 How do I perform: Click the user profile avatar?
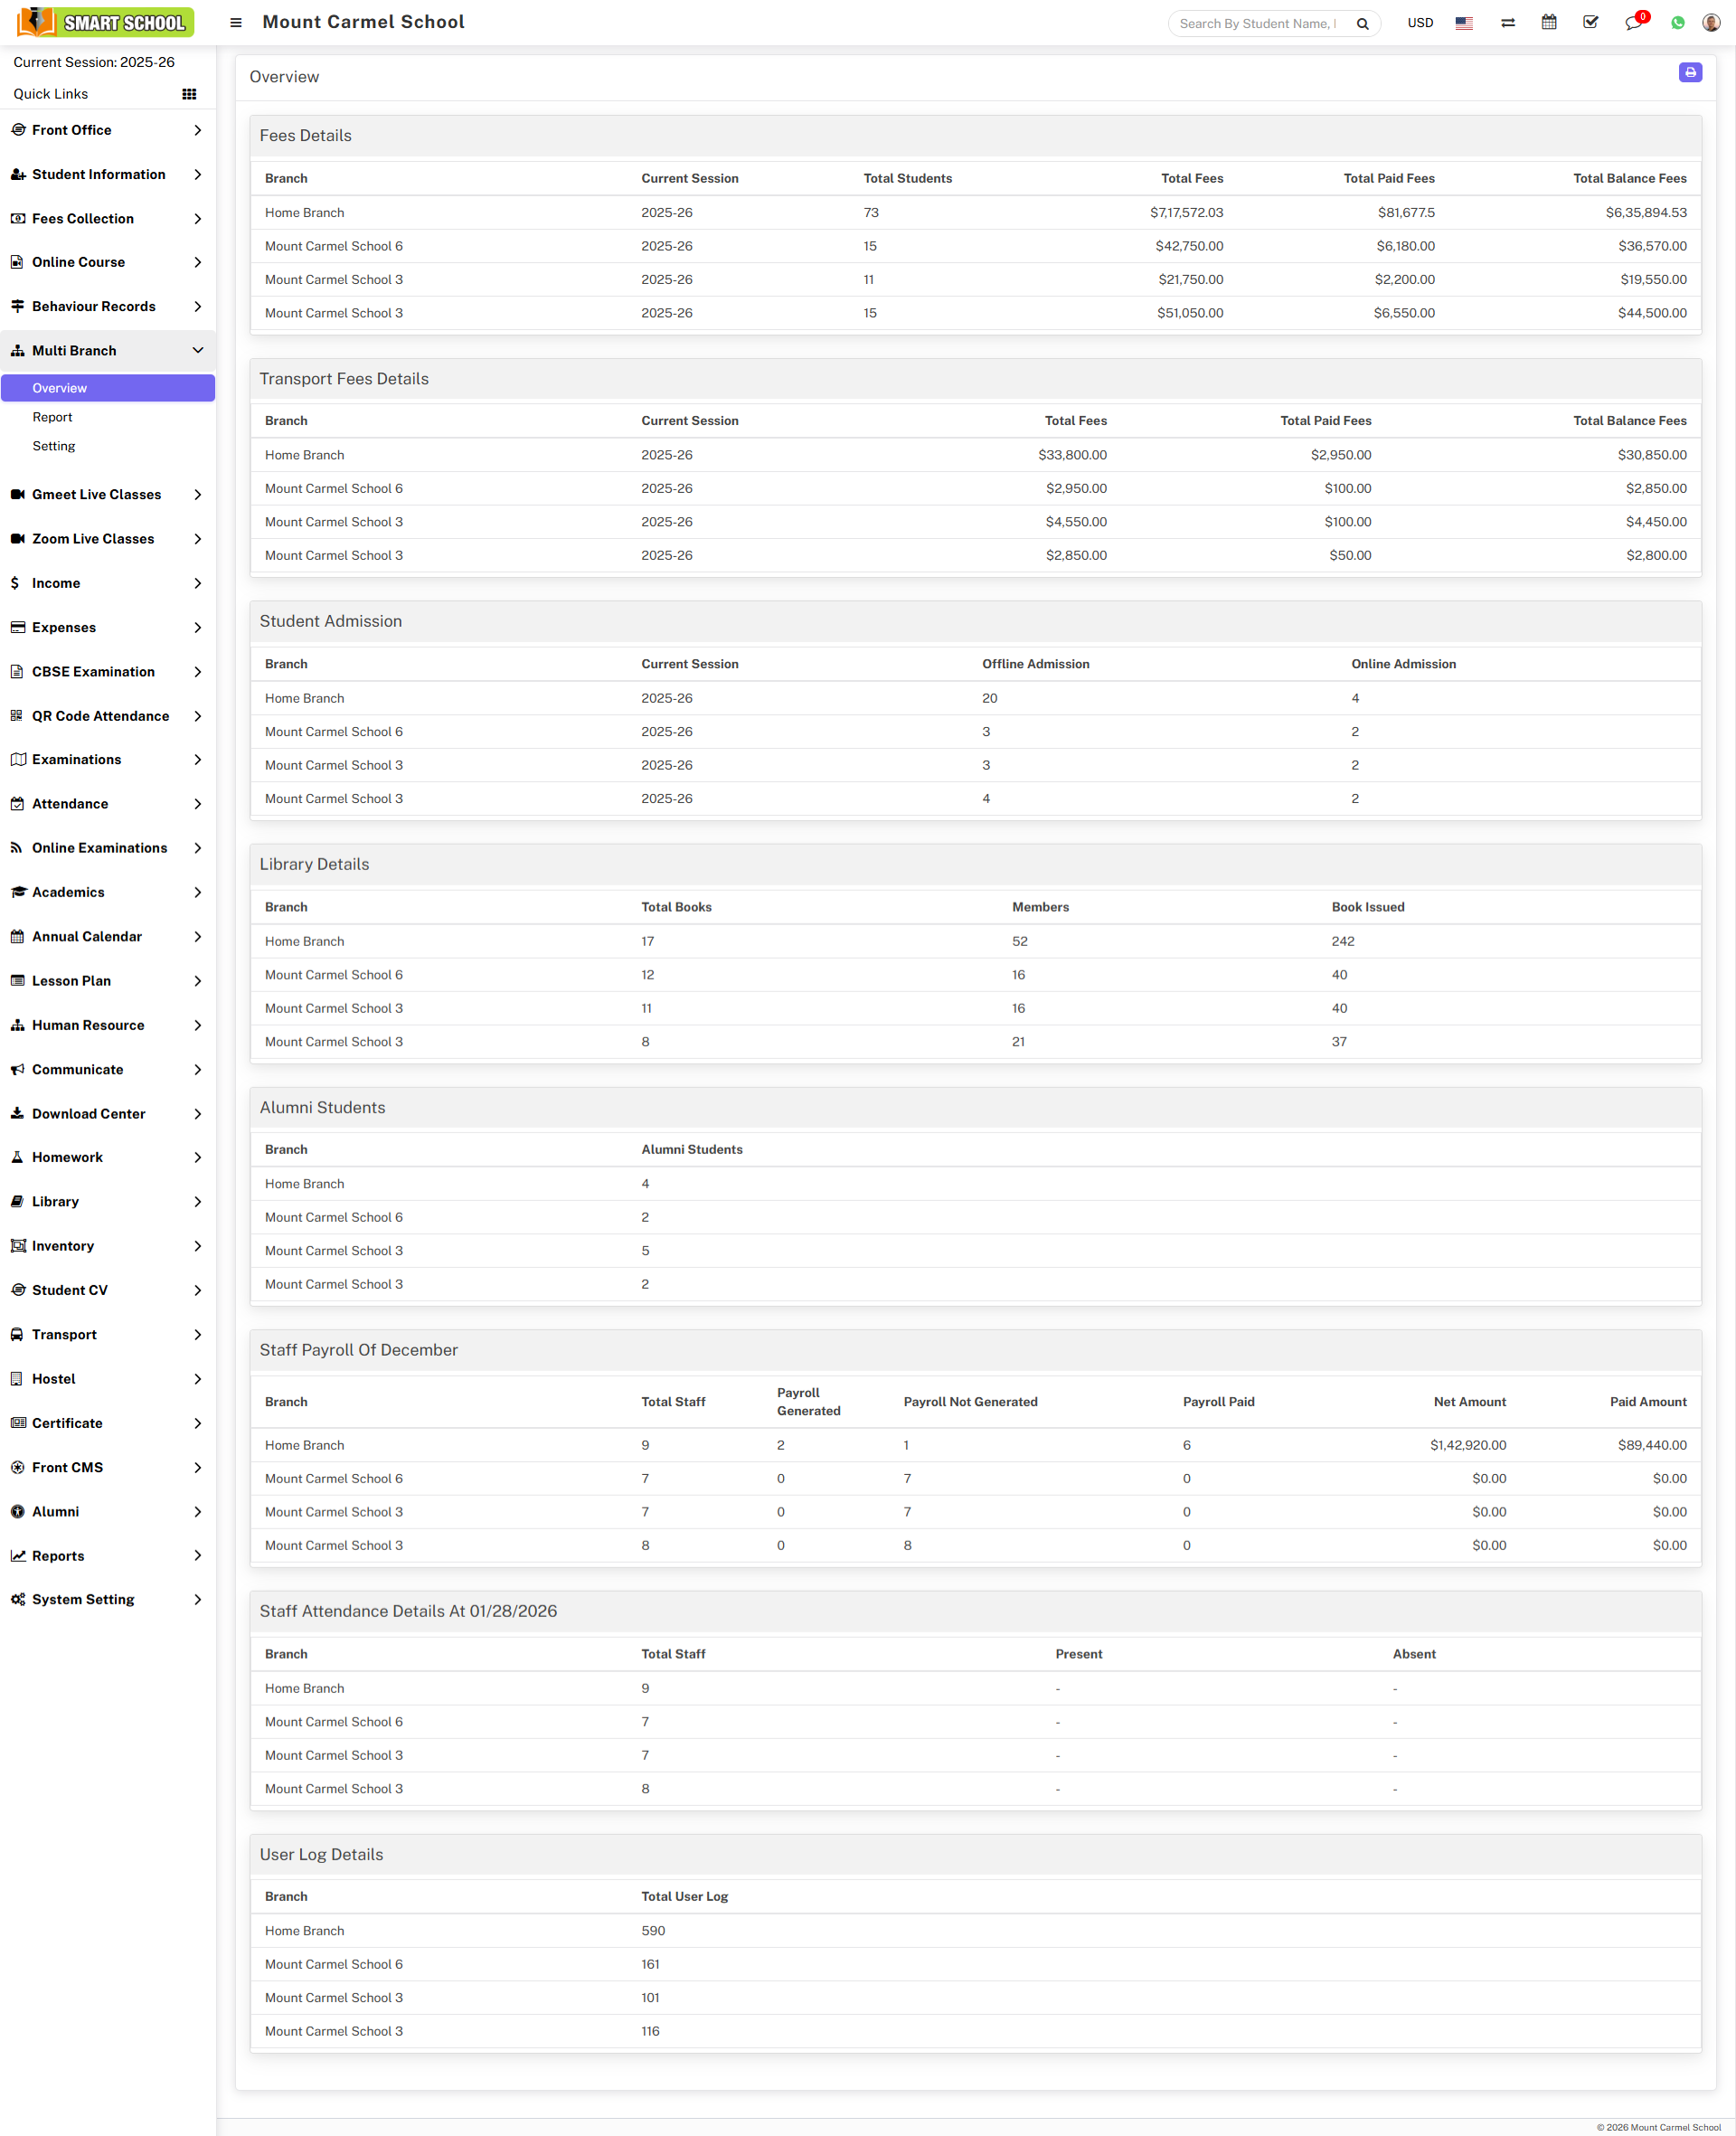tap(1710, 23)
